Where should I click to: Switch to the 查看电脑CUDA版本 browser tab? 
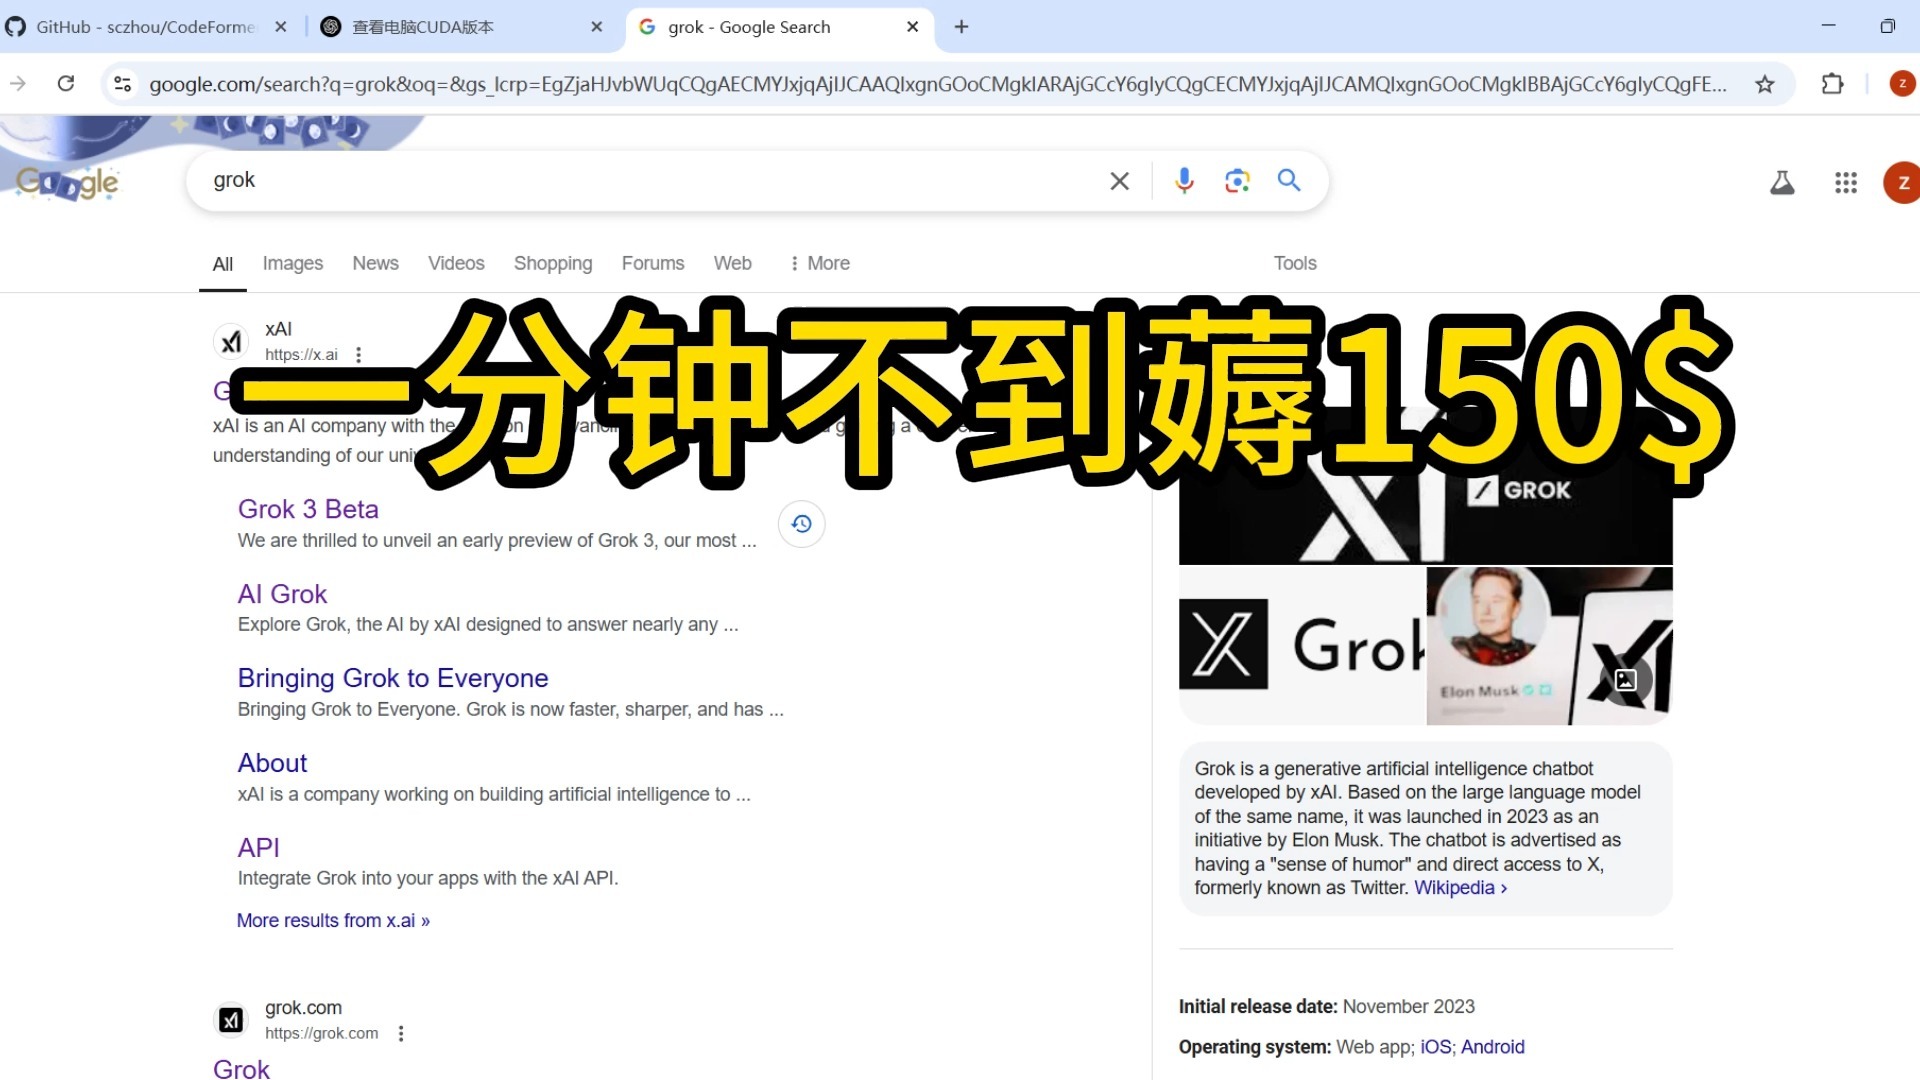(x=423, y=27)
